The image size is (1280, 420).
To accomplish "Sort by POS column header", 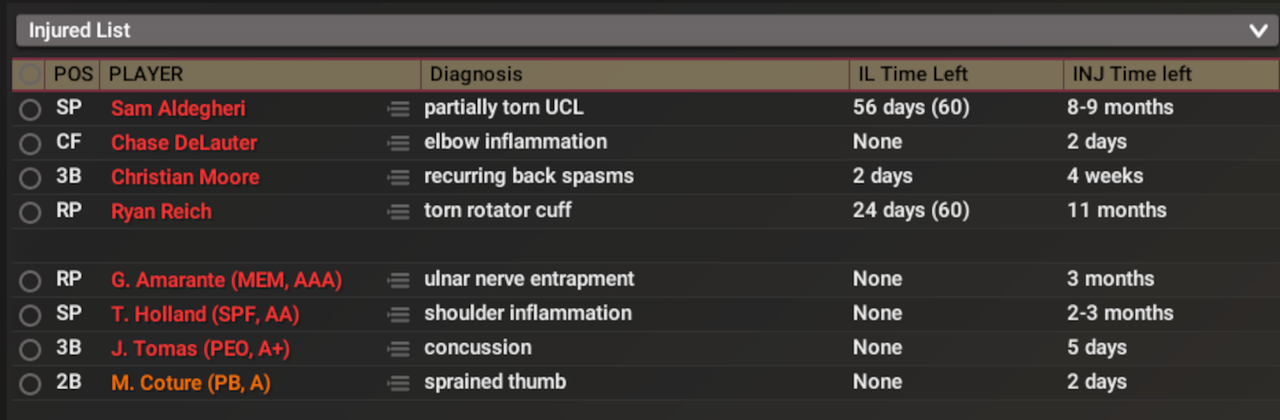I will [x=73, y=75].
